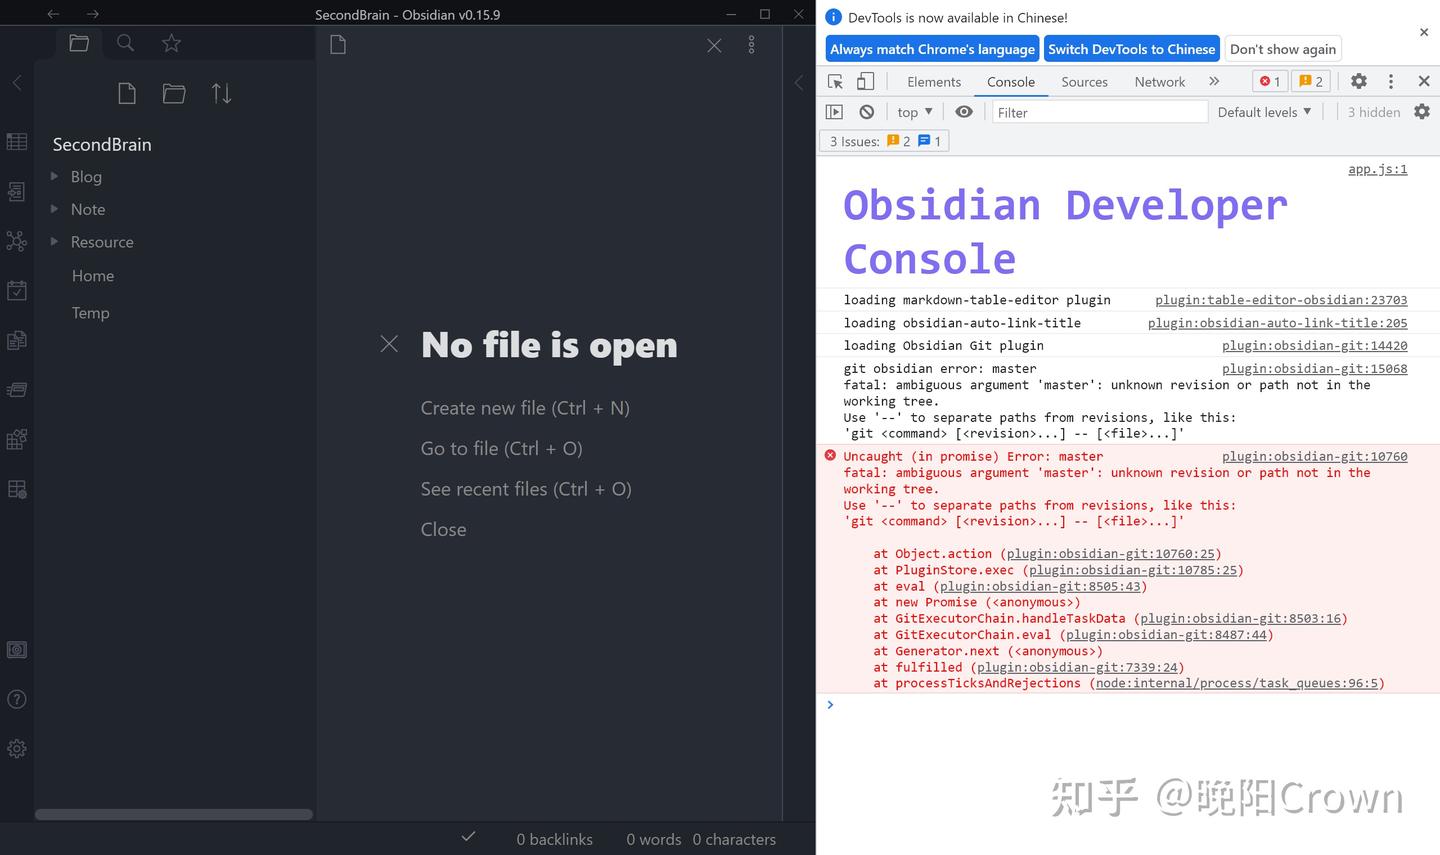Dismiss the language banner with Don't show again
This screenshot has height=855, width=1440.
1283,48
